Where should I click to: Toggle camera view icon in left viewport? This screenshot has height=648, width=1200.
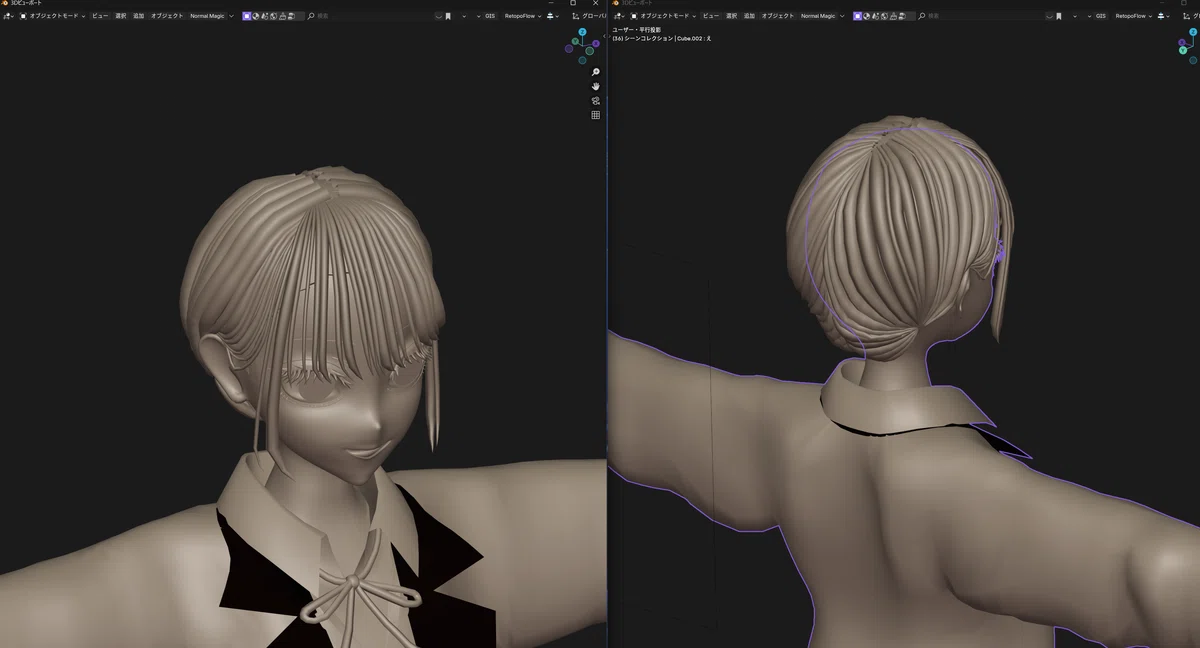596,101
